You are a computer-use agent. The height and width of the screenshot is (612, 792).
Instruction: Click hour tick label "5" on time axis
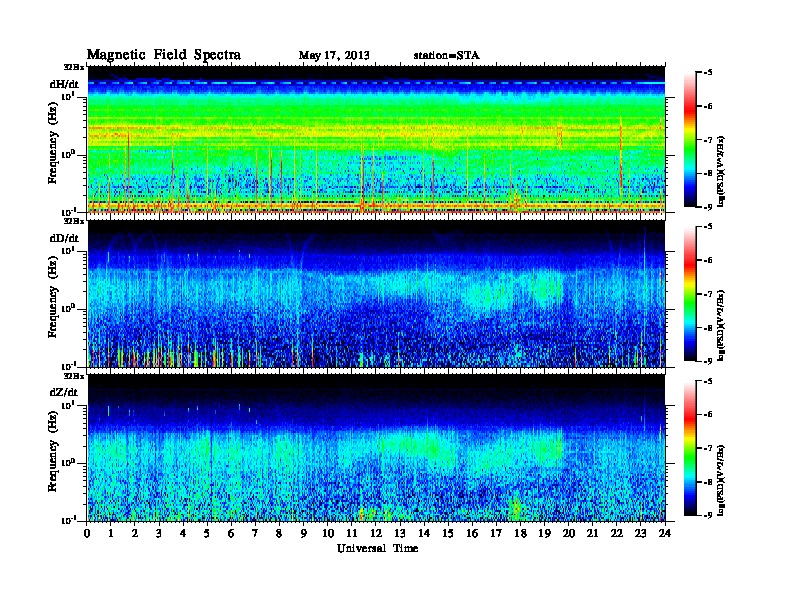[x=207, y=533]
